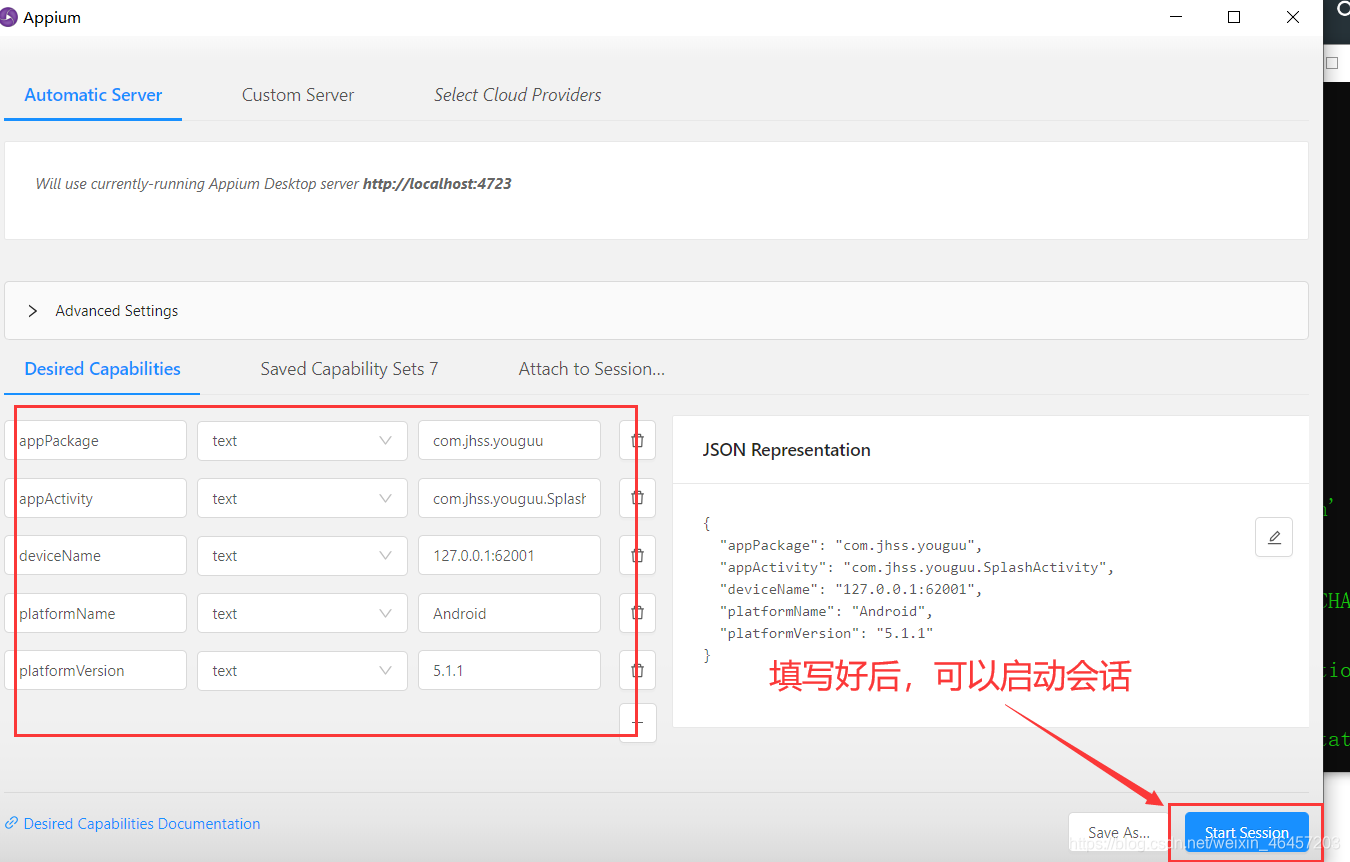1350x862 pixels.
Task: Click the 127.0.0.1:62001 value field
Action: tap(509, 555)
